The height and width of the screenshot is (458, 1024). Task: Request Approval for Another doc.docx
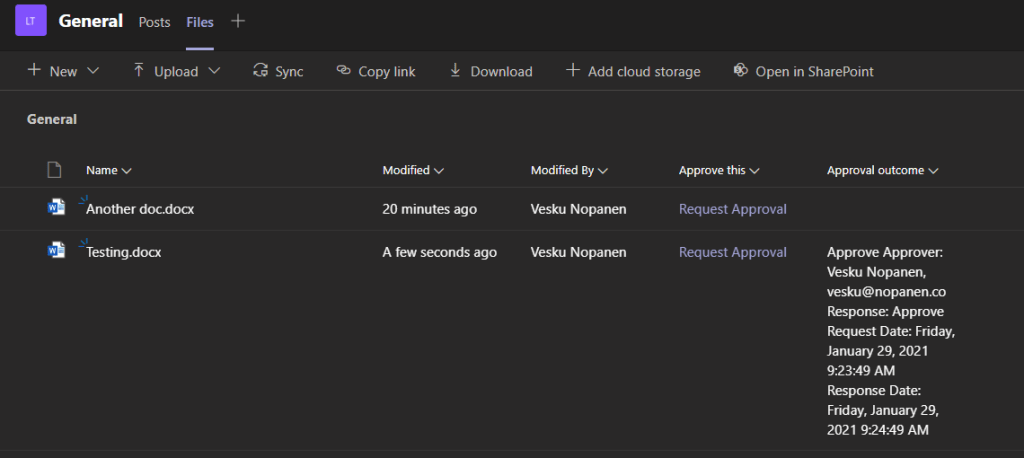pyautogui.click(x=732, y=209)
